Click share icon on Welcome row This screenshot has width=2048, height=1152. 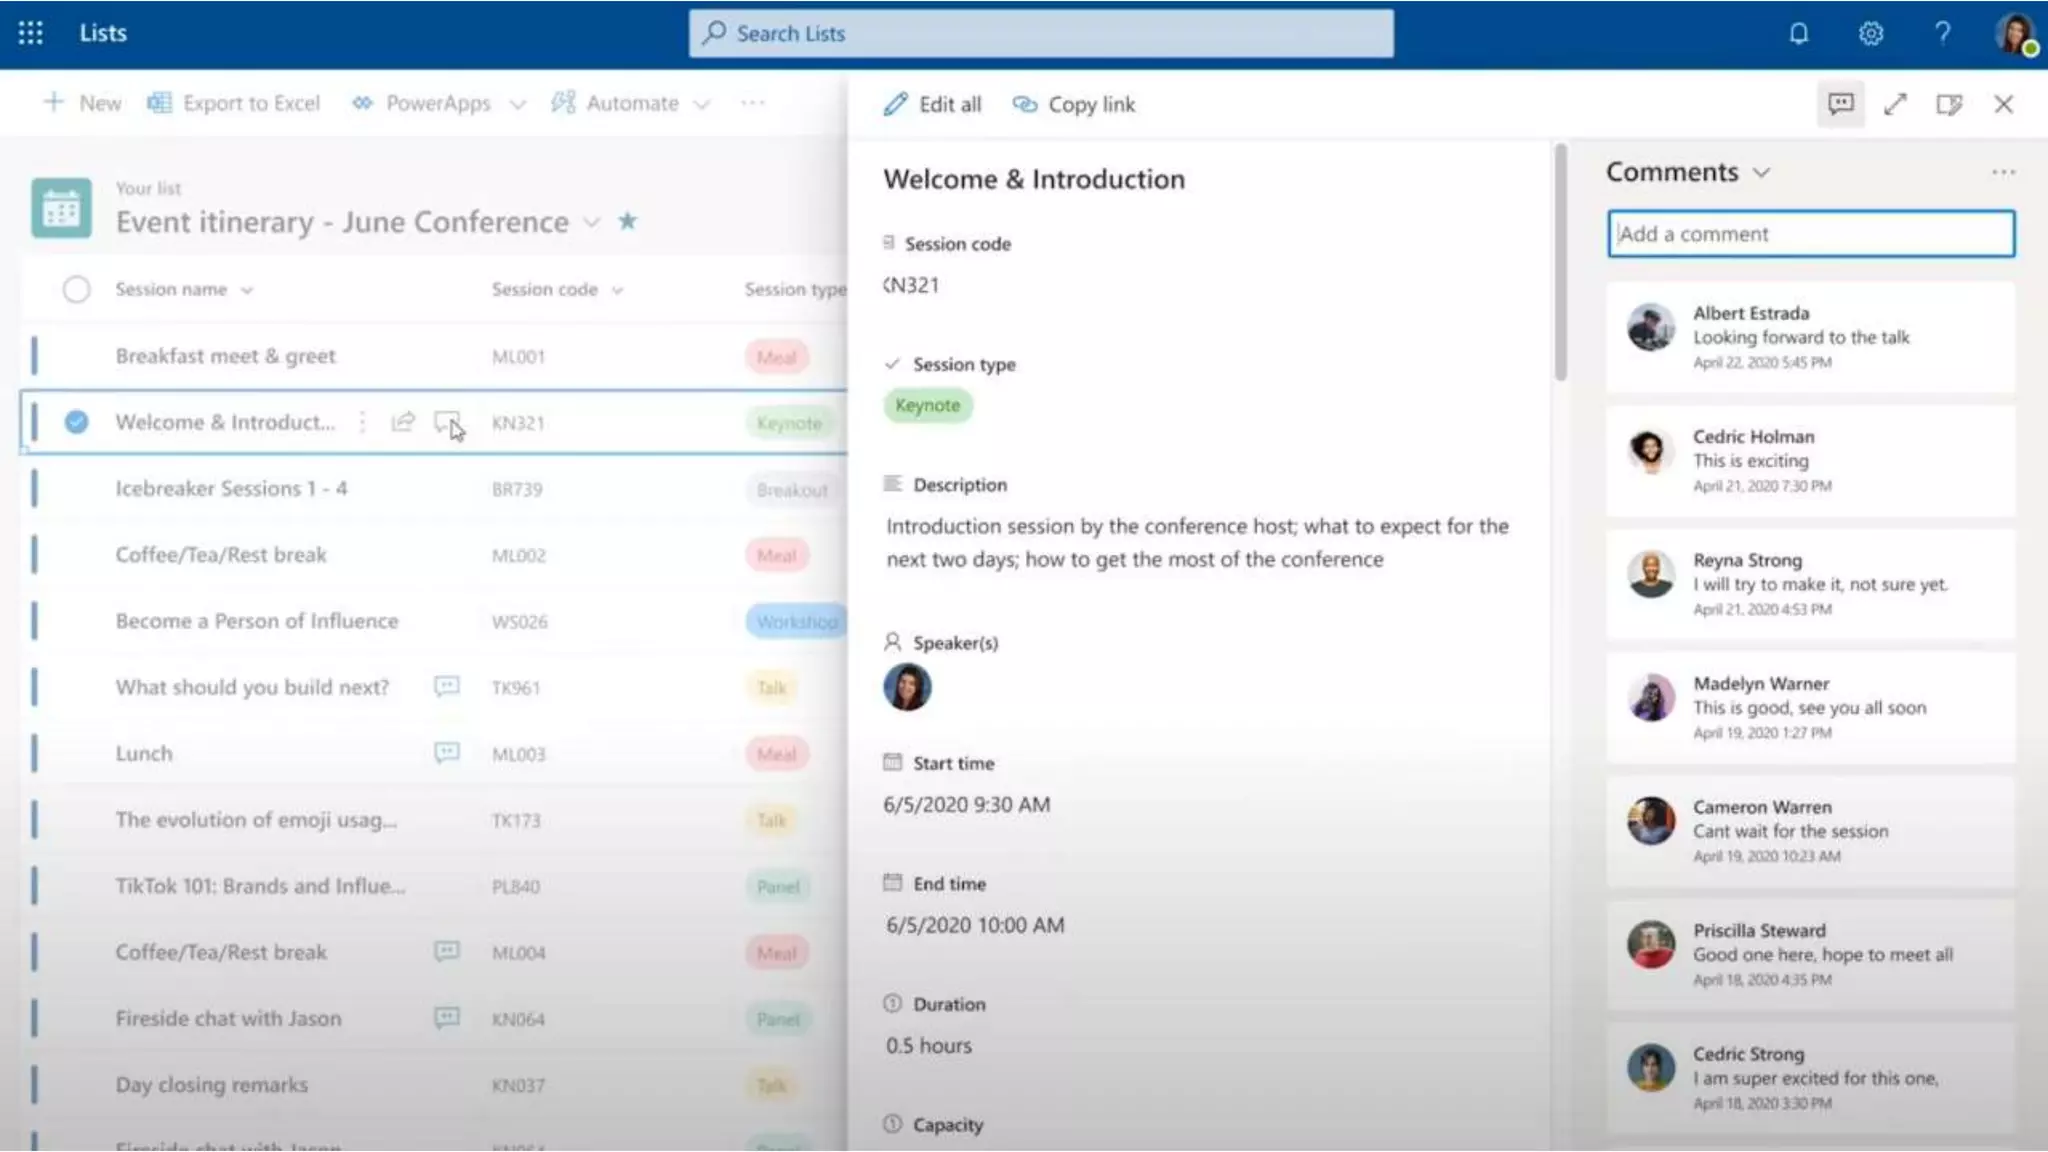coord(402,422)
